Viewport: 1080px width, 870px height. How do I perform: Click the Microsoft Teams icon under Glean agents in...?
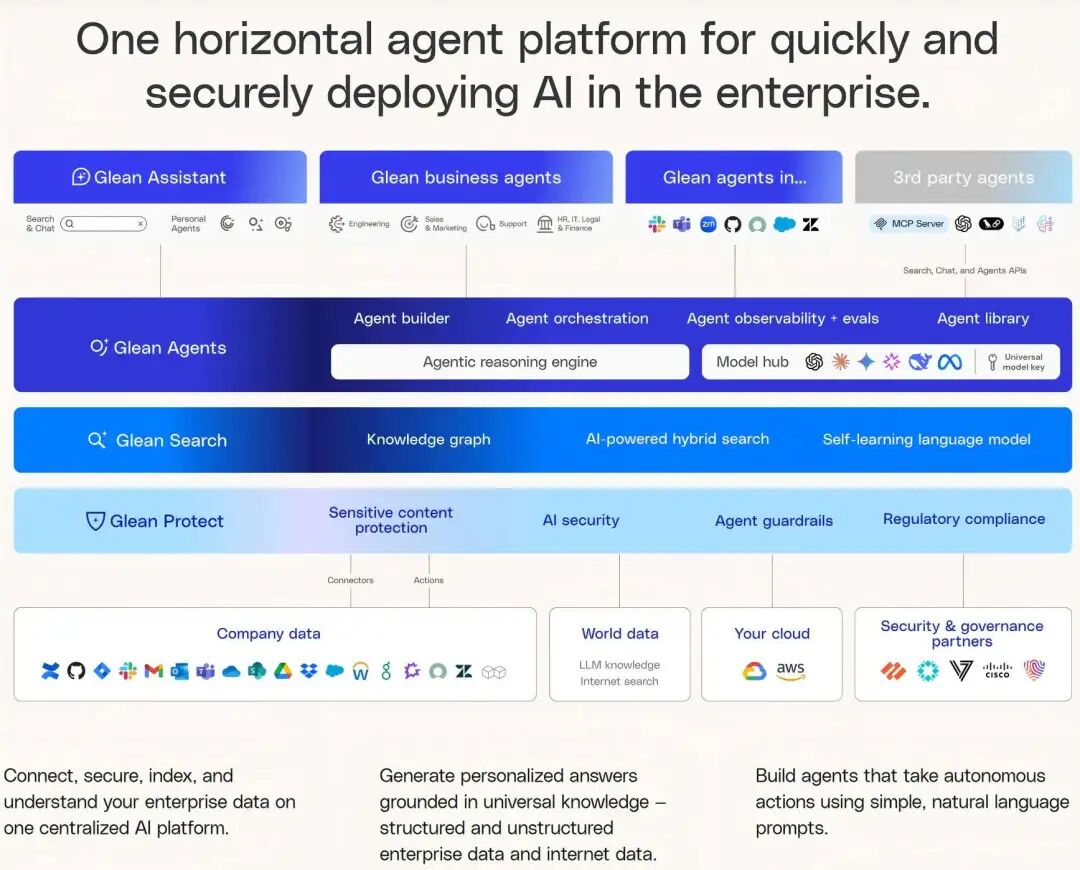coord(682,224)
